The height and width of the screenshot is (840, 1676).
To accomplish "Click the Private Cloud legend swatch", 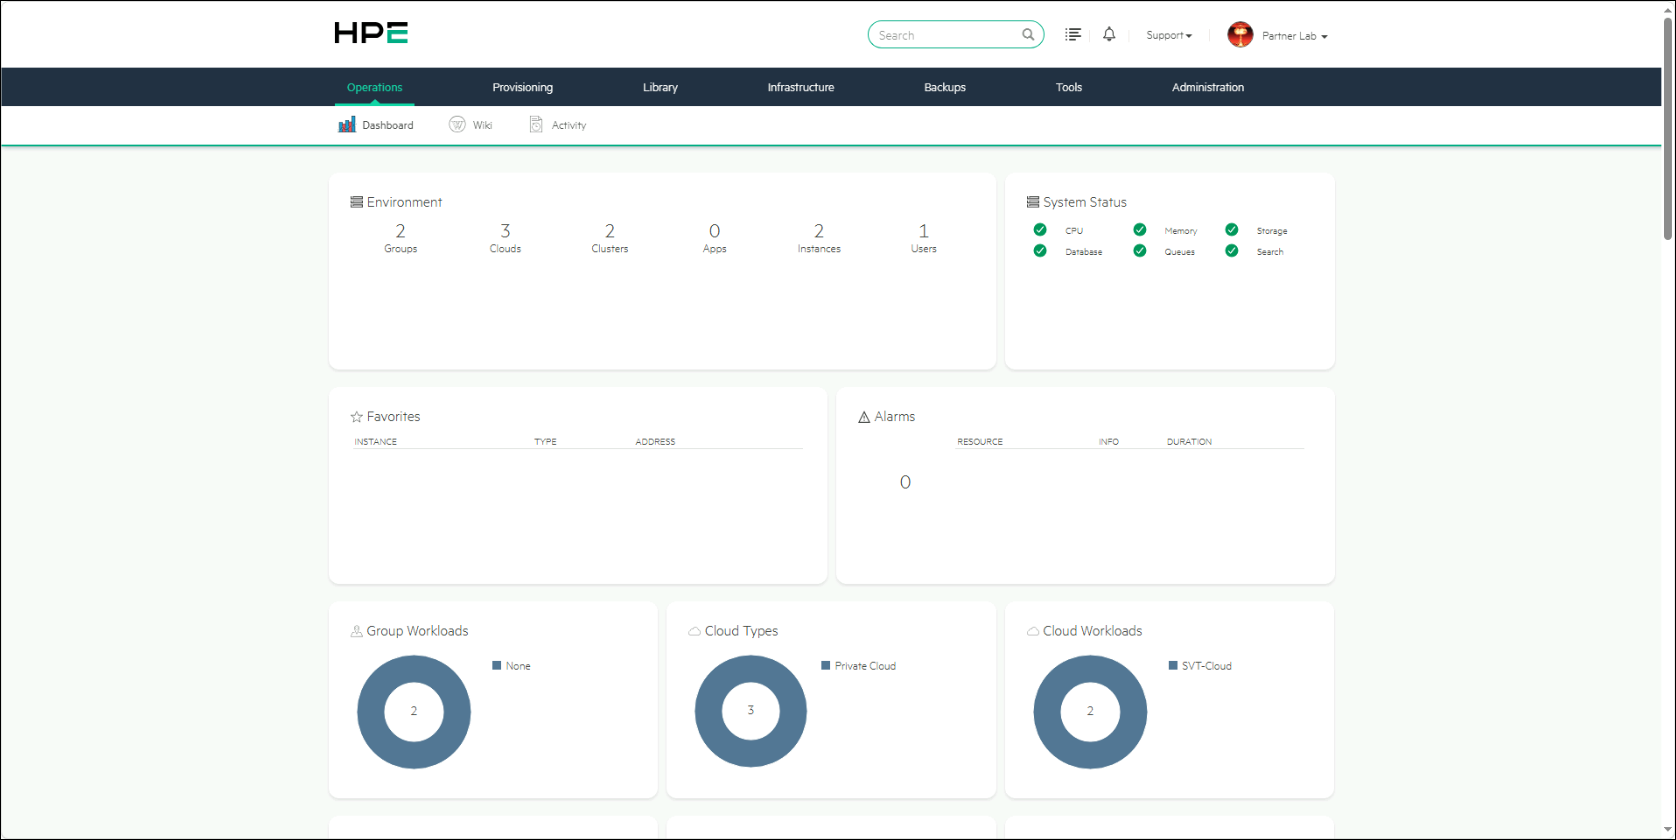I will coord(826,665).
